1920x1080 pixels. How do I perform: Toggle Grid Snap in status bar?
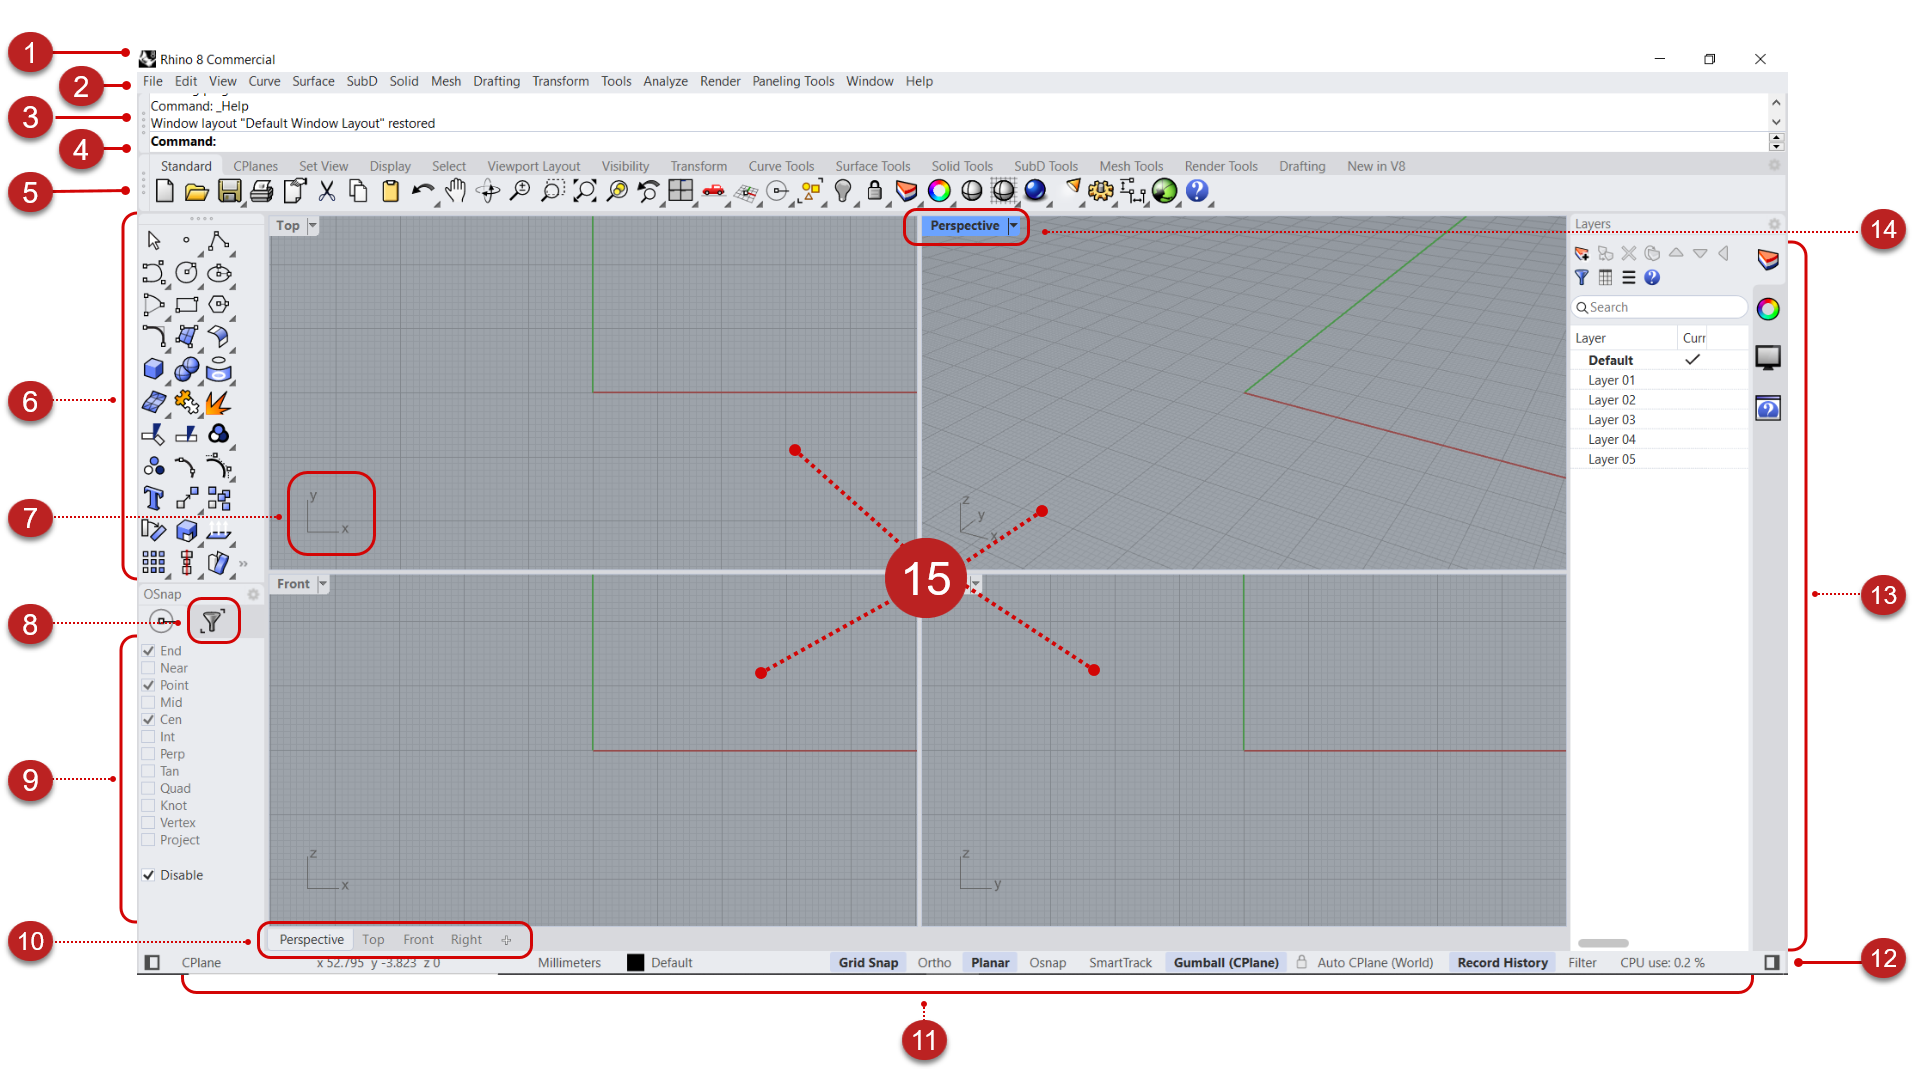[867, 962]
